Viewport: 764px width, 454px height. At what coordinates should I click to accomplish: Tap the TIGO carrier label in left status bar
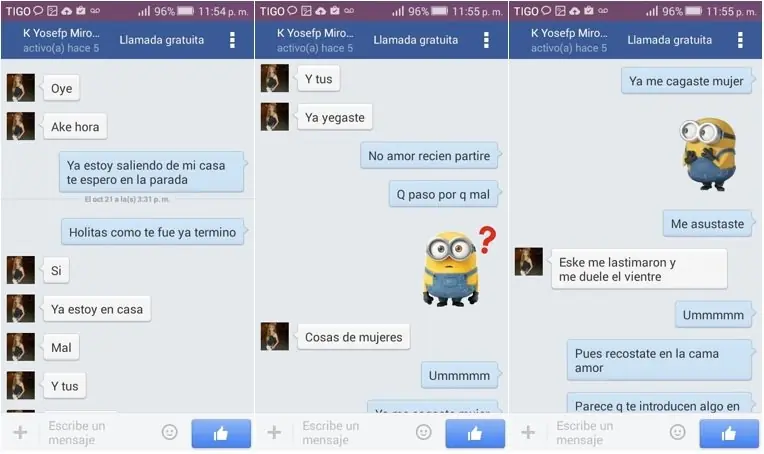pos(18,11)
